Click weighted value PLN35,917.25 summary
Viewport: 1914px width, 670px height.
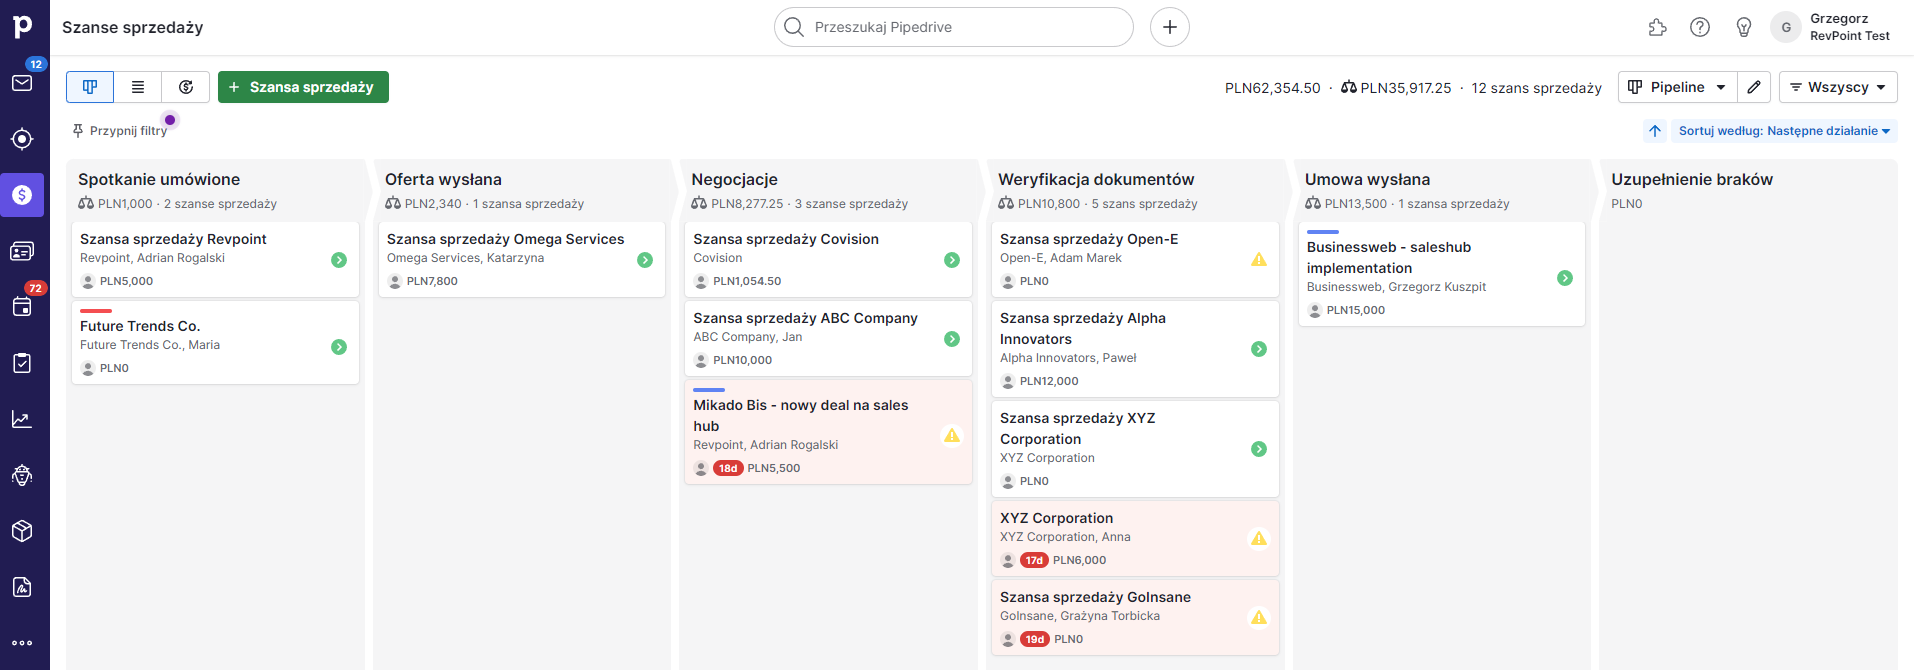(1396, 88)
